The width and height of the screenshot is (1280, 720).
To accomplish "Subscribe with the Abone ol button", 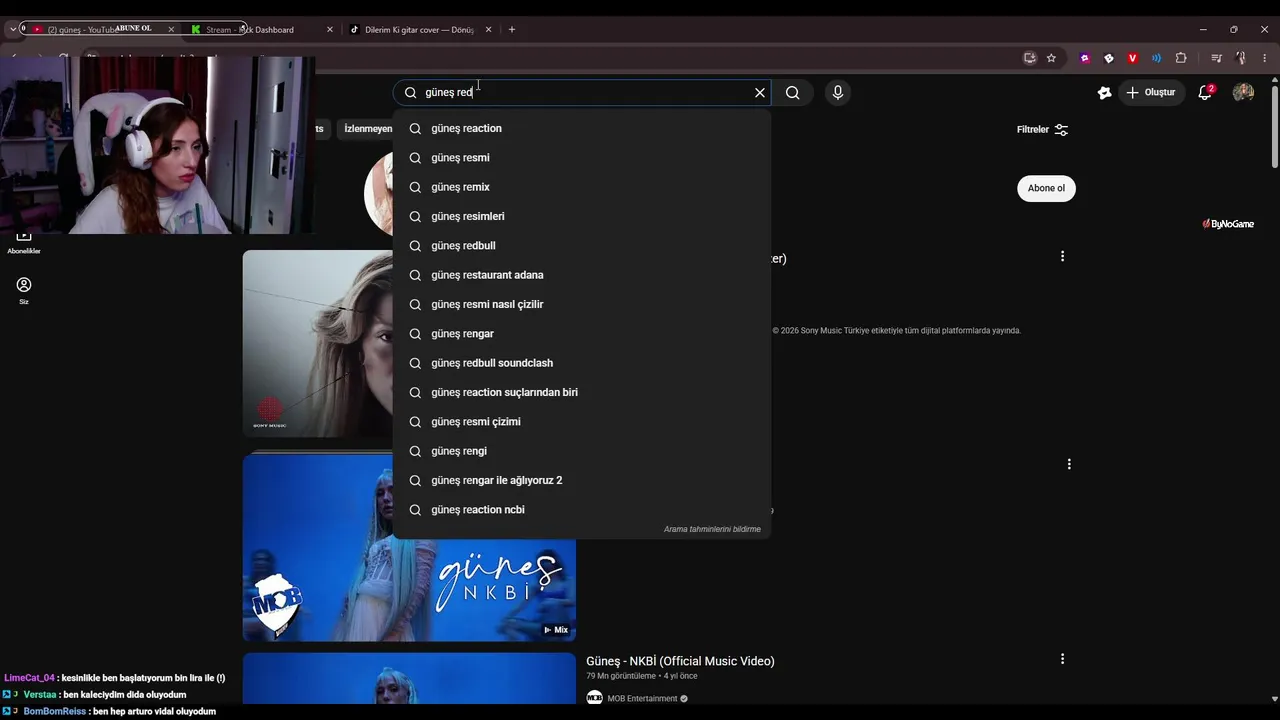I will click(1046, 188).
